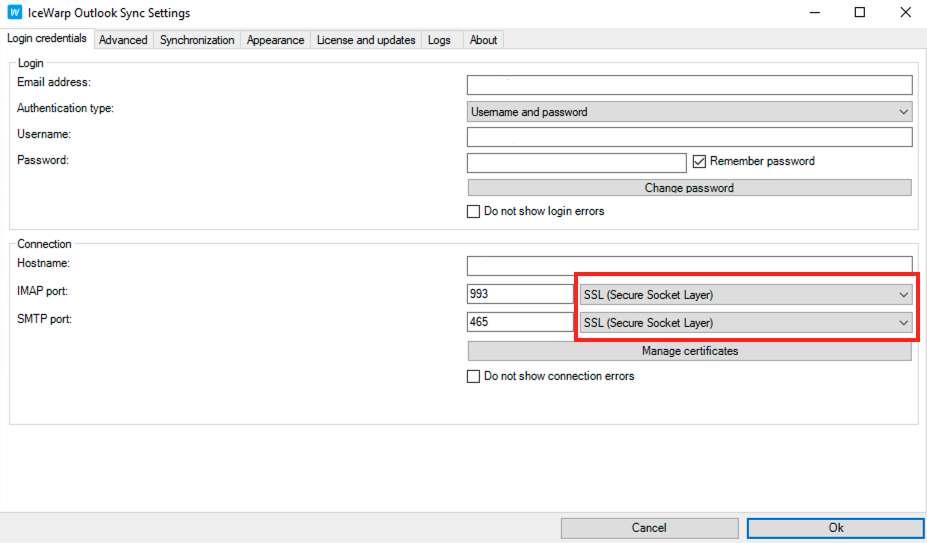Focus the Username input field

tap(689, 137)
